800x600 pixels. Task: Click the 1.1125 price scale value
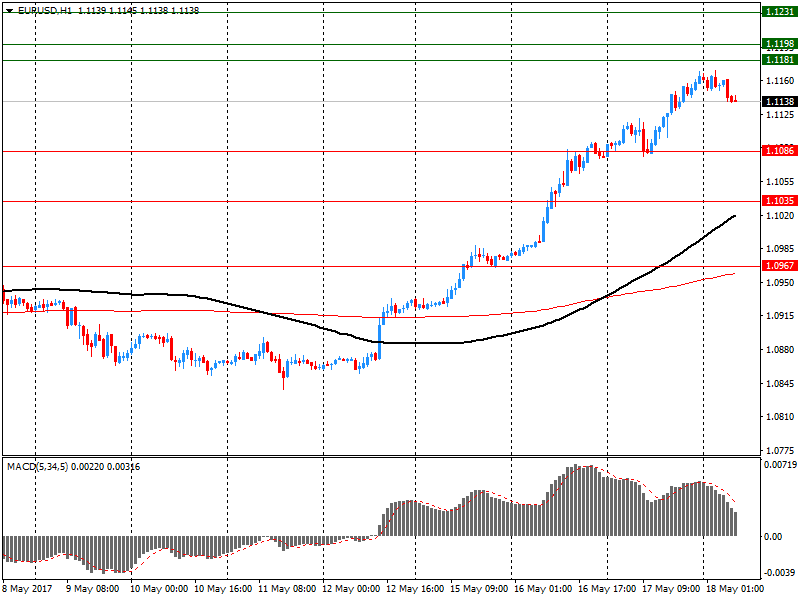[x=780, y=115]
